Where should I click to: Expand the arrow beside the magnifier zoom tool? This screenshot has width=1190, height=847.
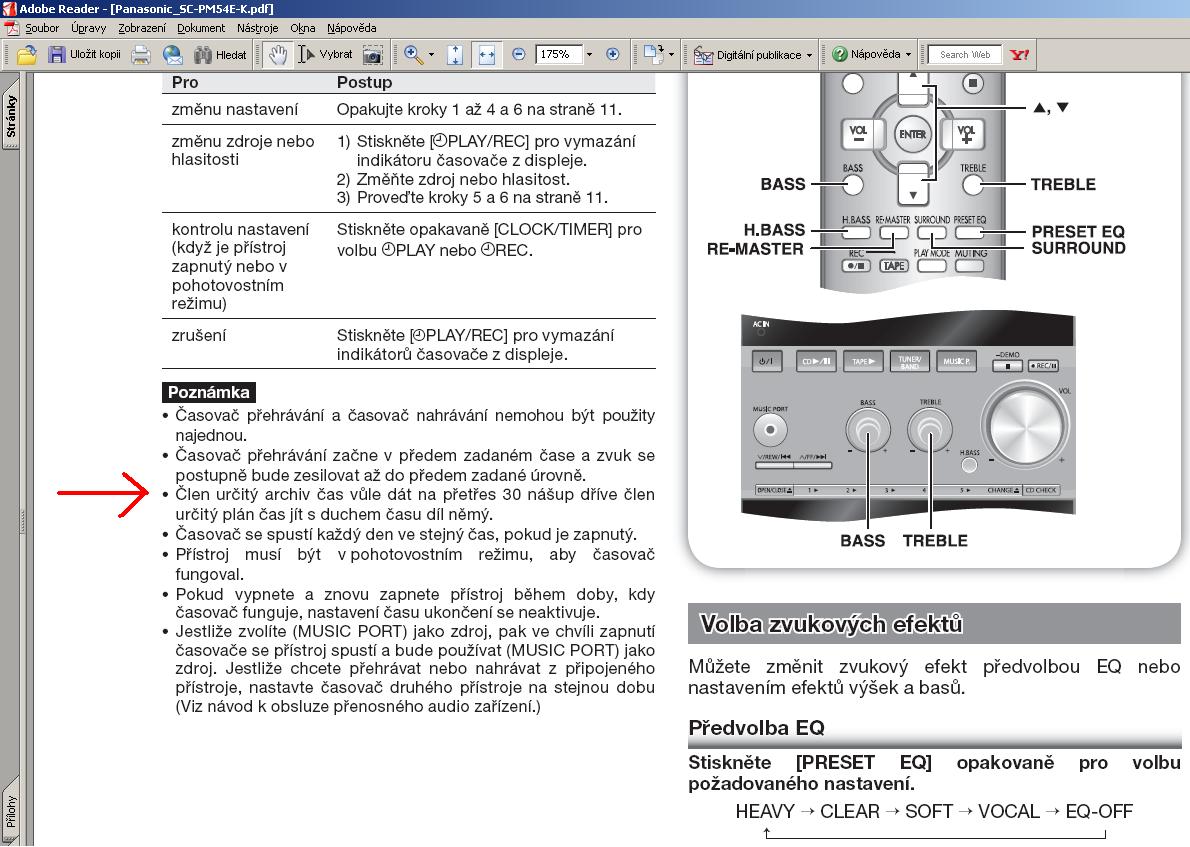tap(431, 55)
